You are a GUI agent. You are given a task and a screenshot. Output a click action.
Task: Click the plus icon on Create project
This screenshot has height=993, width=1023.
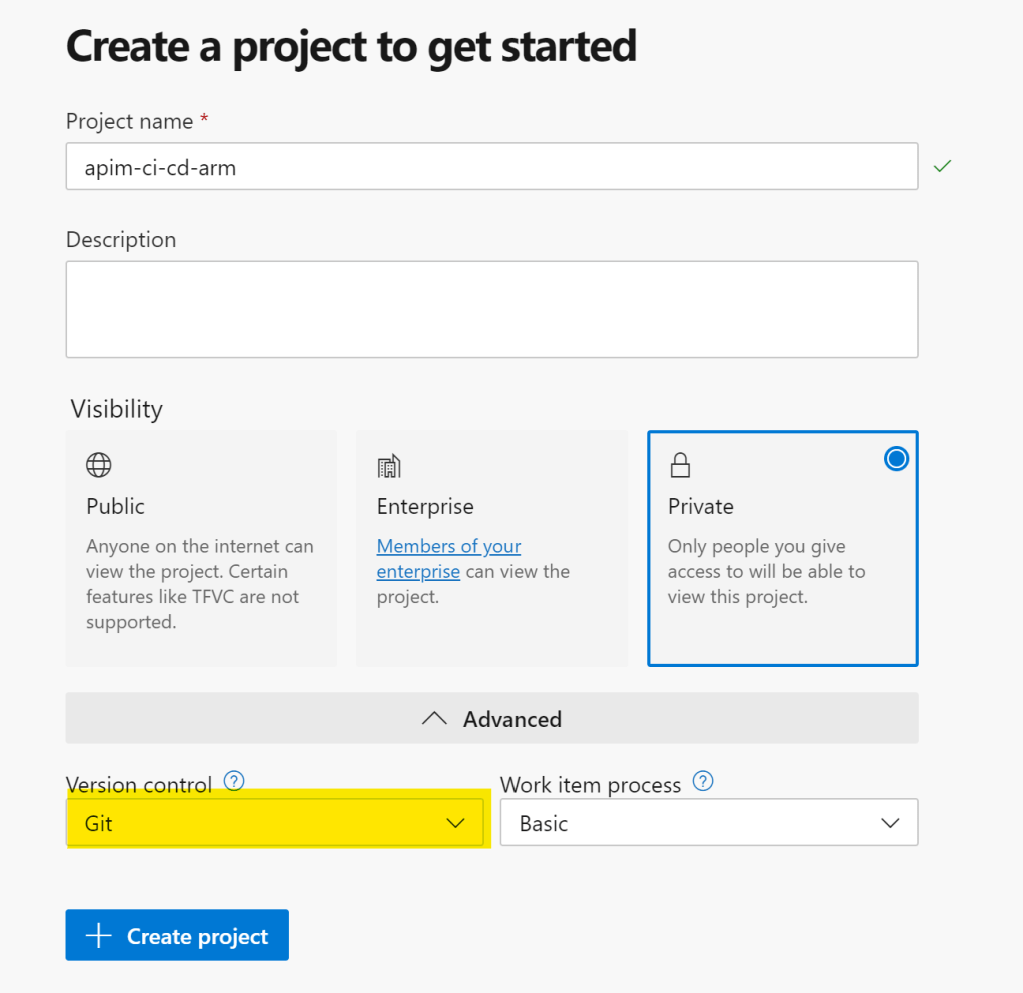click(x=98, y=936)
